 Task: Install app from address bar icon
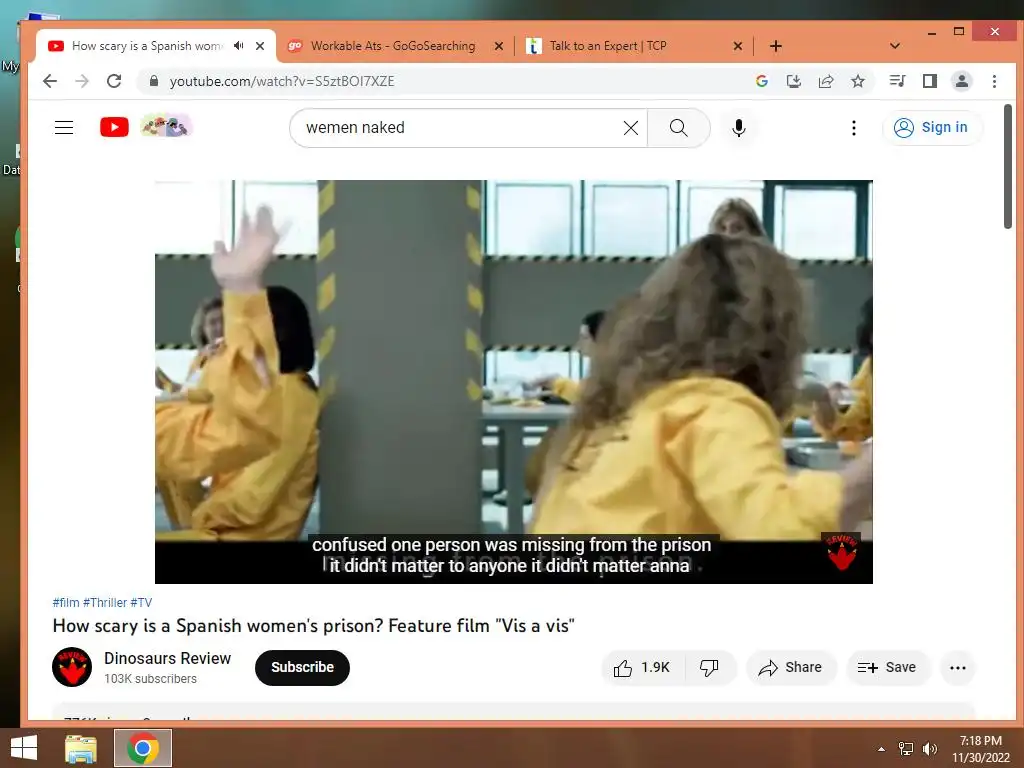[x=793, y=81]
